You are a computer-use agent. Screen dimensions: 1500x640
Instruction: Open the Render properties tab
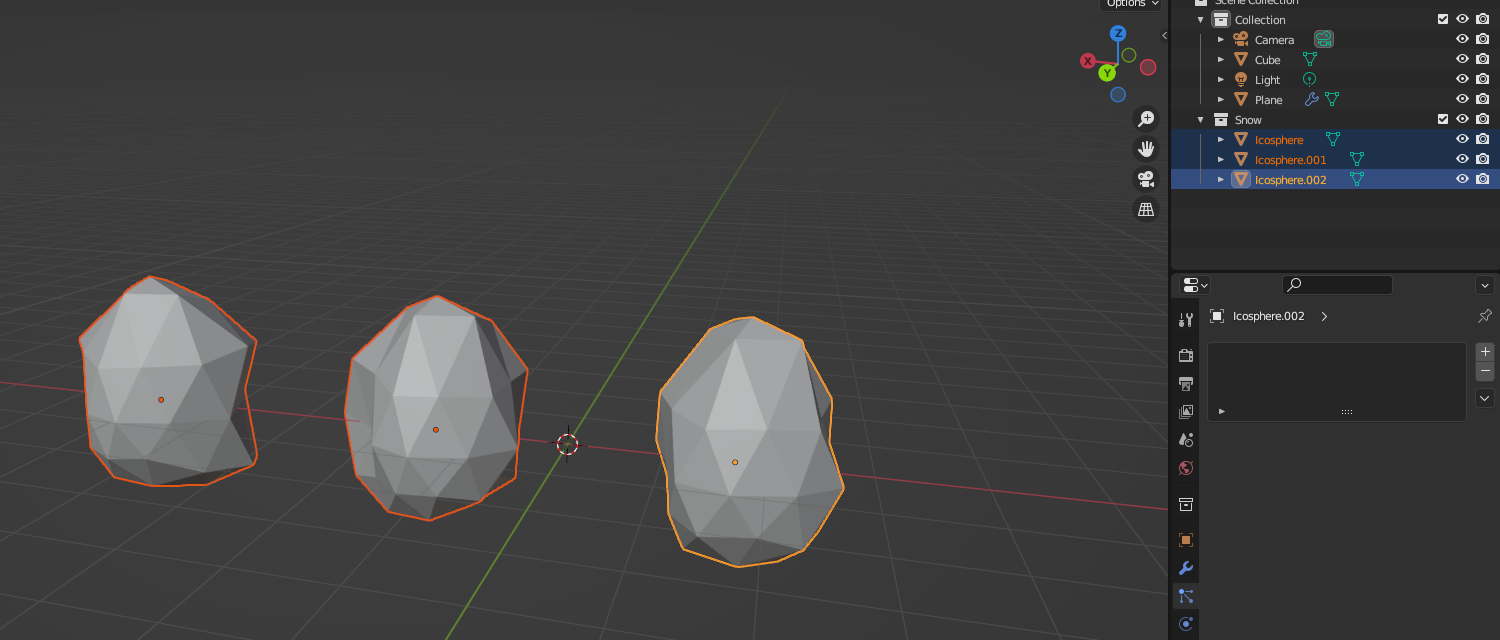click(1186, 355)
